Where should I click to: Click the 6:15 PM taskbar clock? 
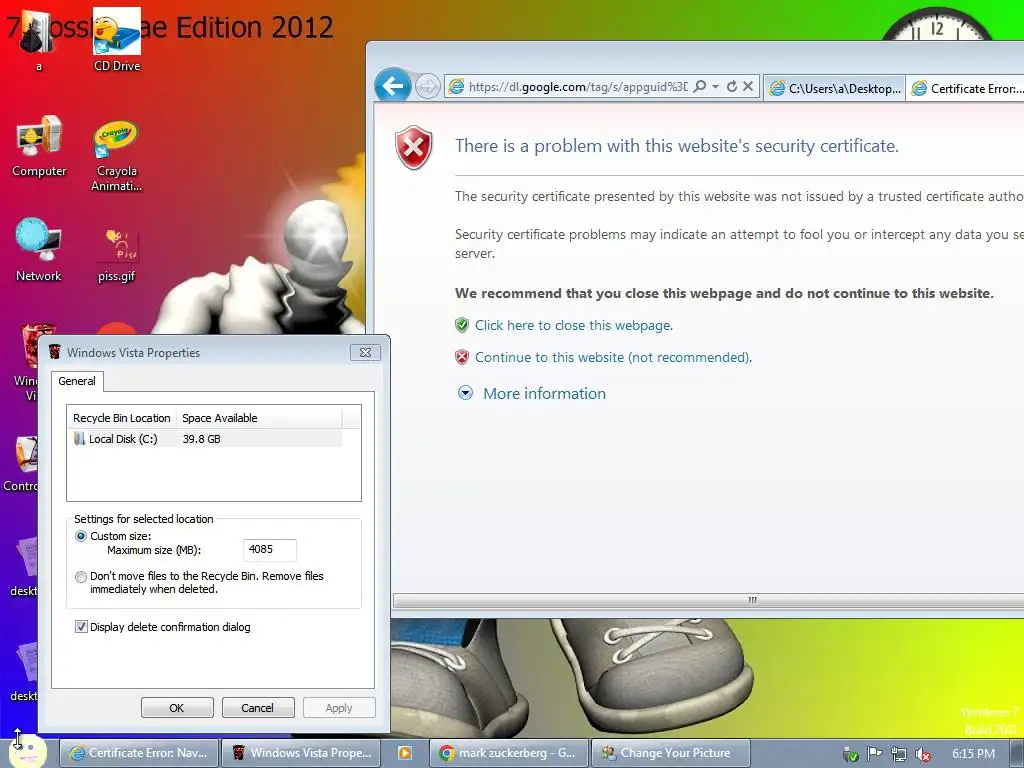pos(973,754)
